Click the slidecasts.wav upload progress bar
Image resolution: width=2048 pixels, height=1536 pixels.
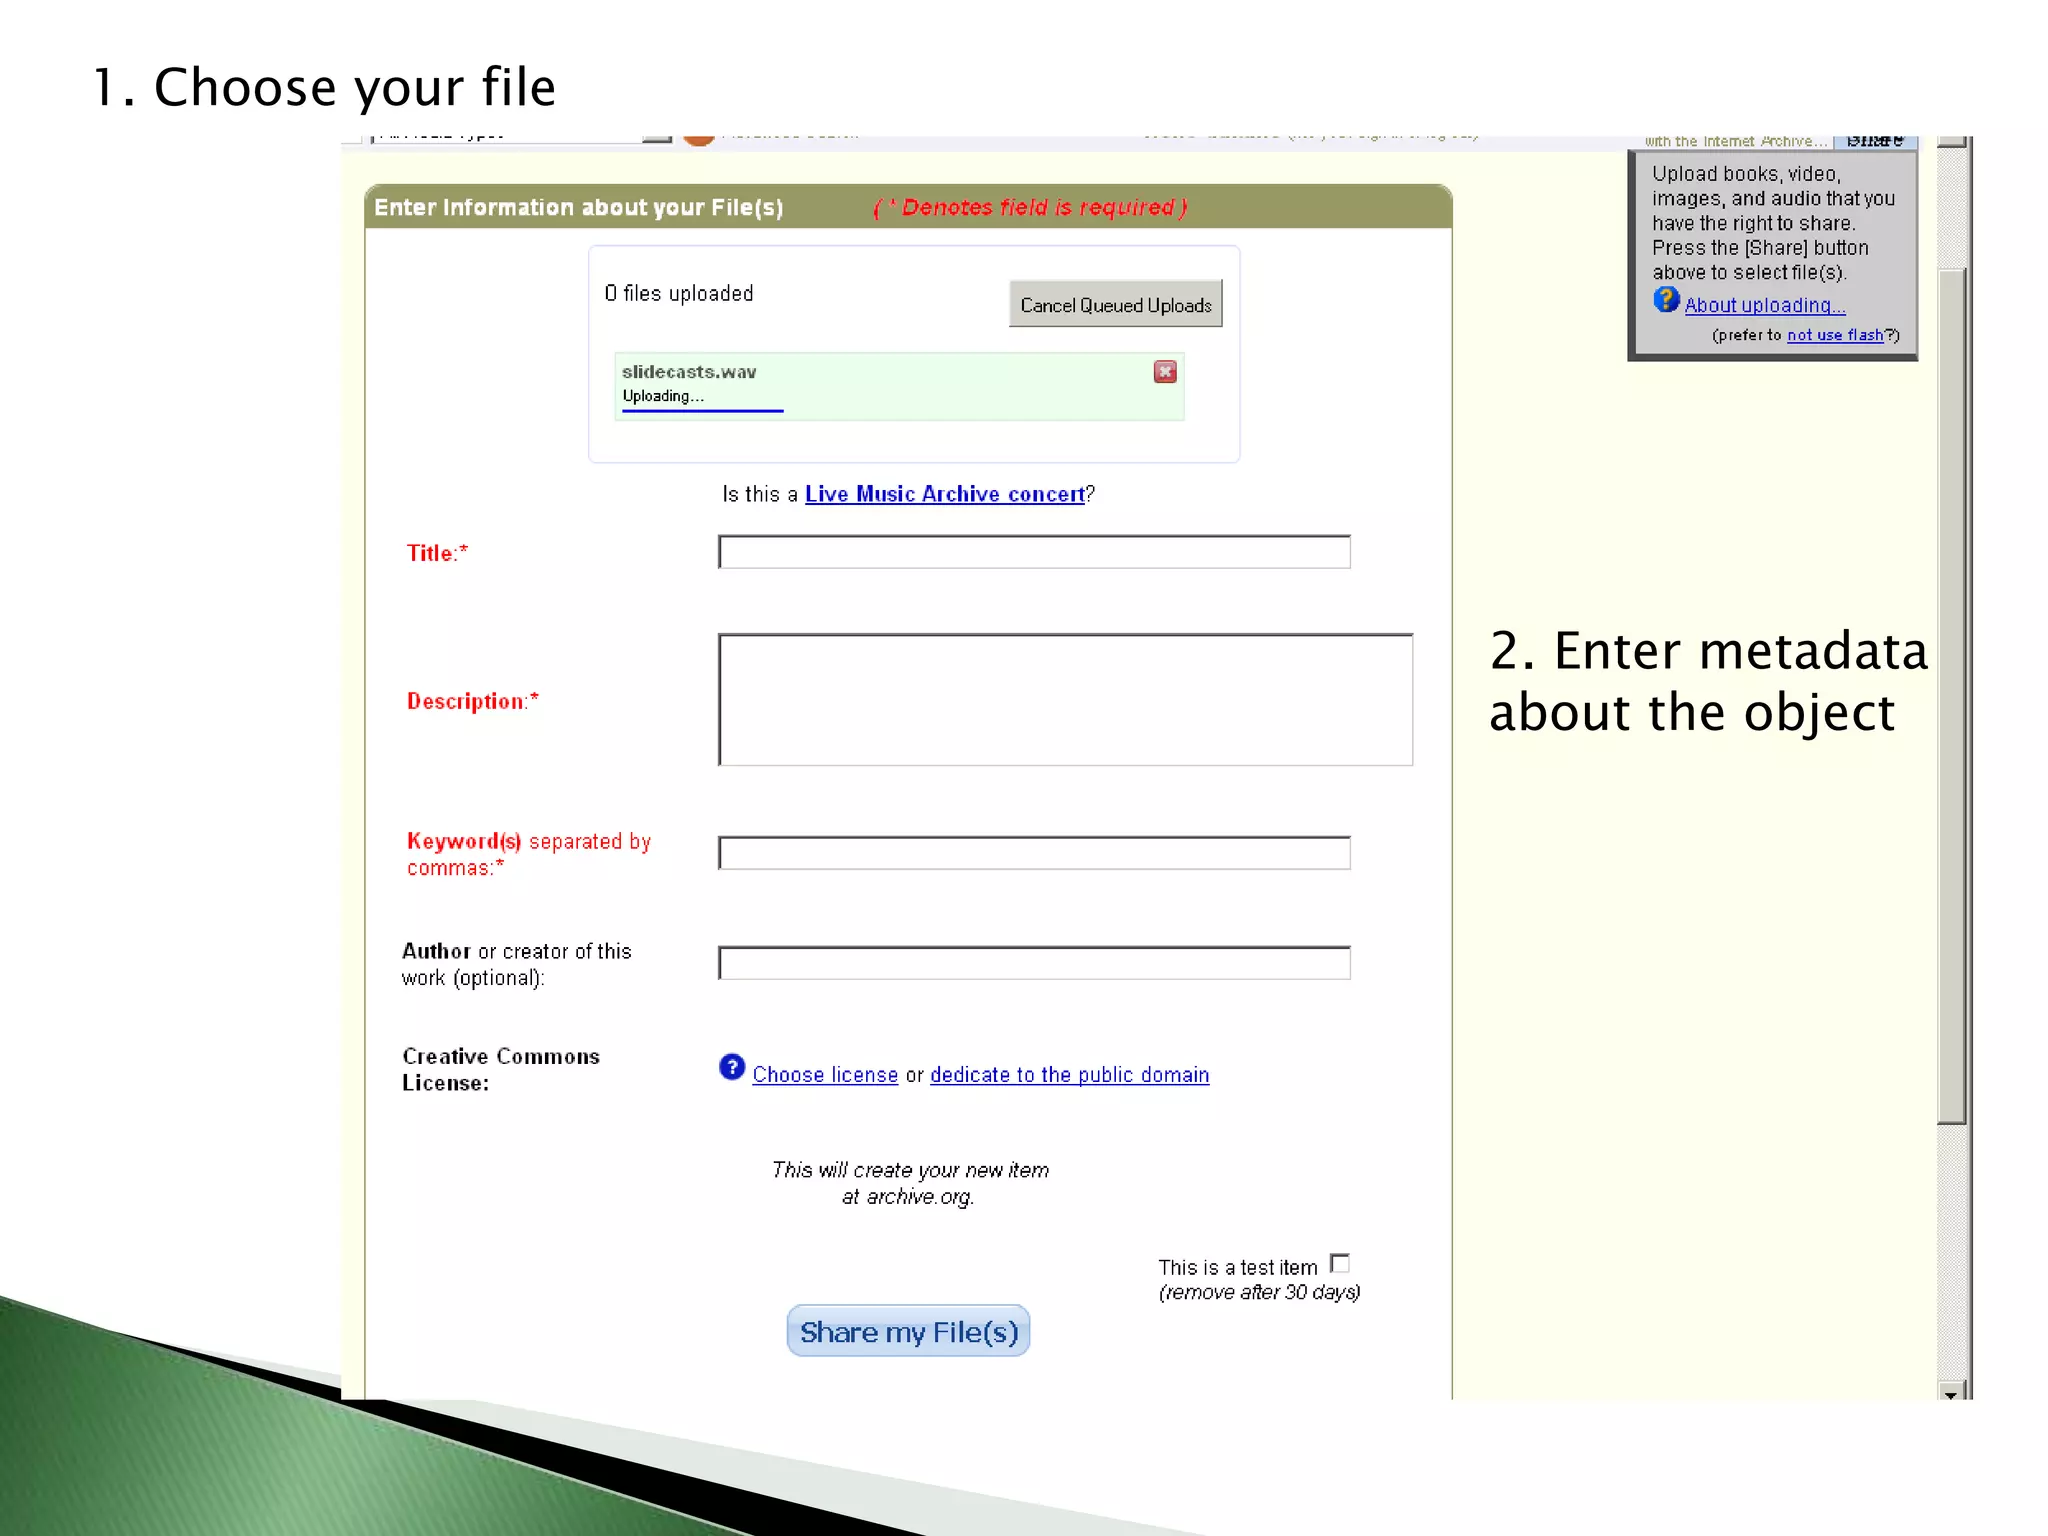click(702, 410)
